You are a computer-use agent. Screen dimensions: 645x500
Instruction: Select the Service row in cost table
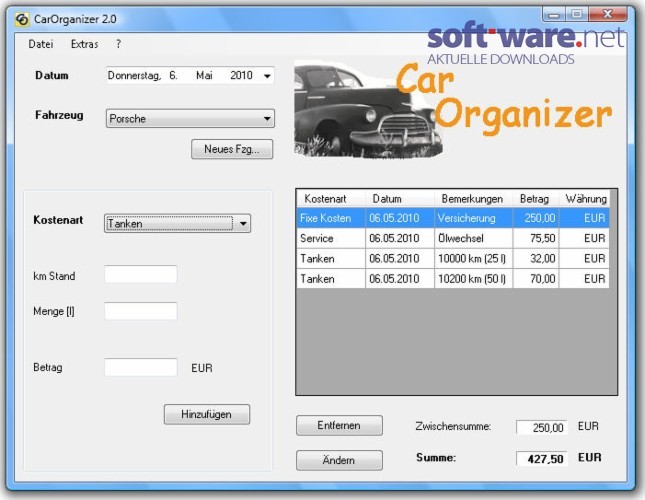pyautogui.click(x=453, y=238)
